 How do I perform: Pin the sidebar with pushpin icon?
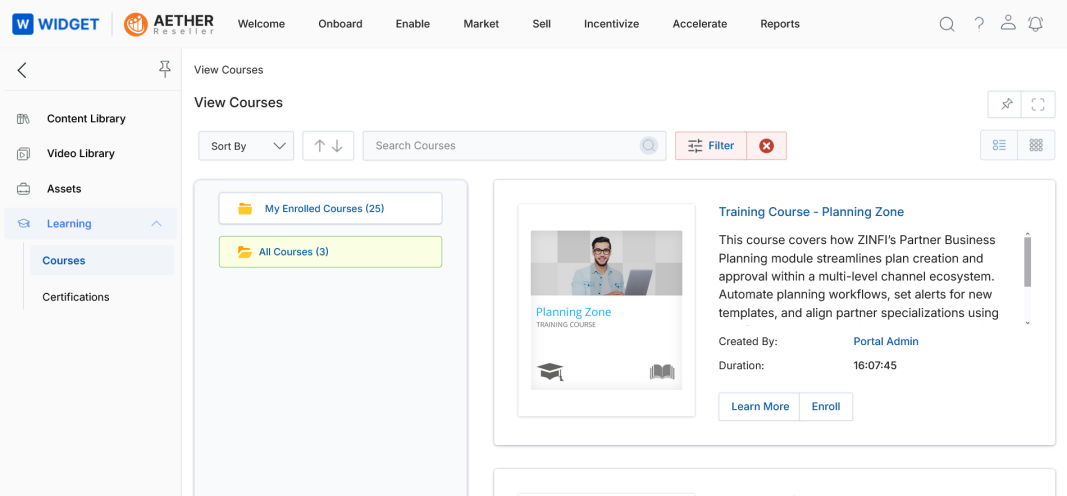pyautogui.click(x=164, y=69)
